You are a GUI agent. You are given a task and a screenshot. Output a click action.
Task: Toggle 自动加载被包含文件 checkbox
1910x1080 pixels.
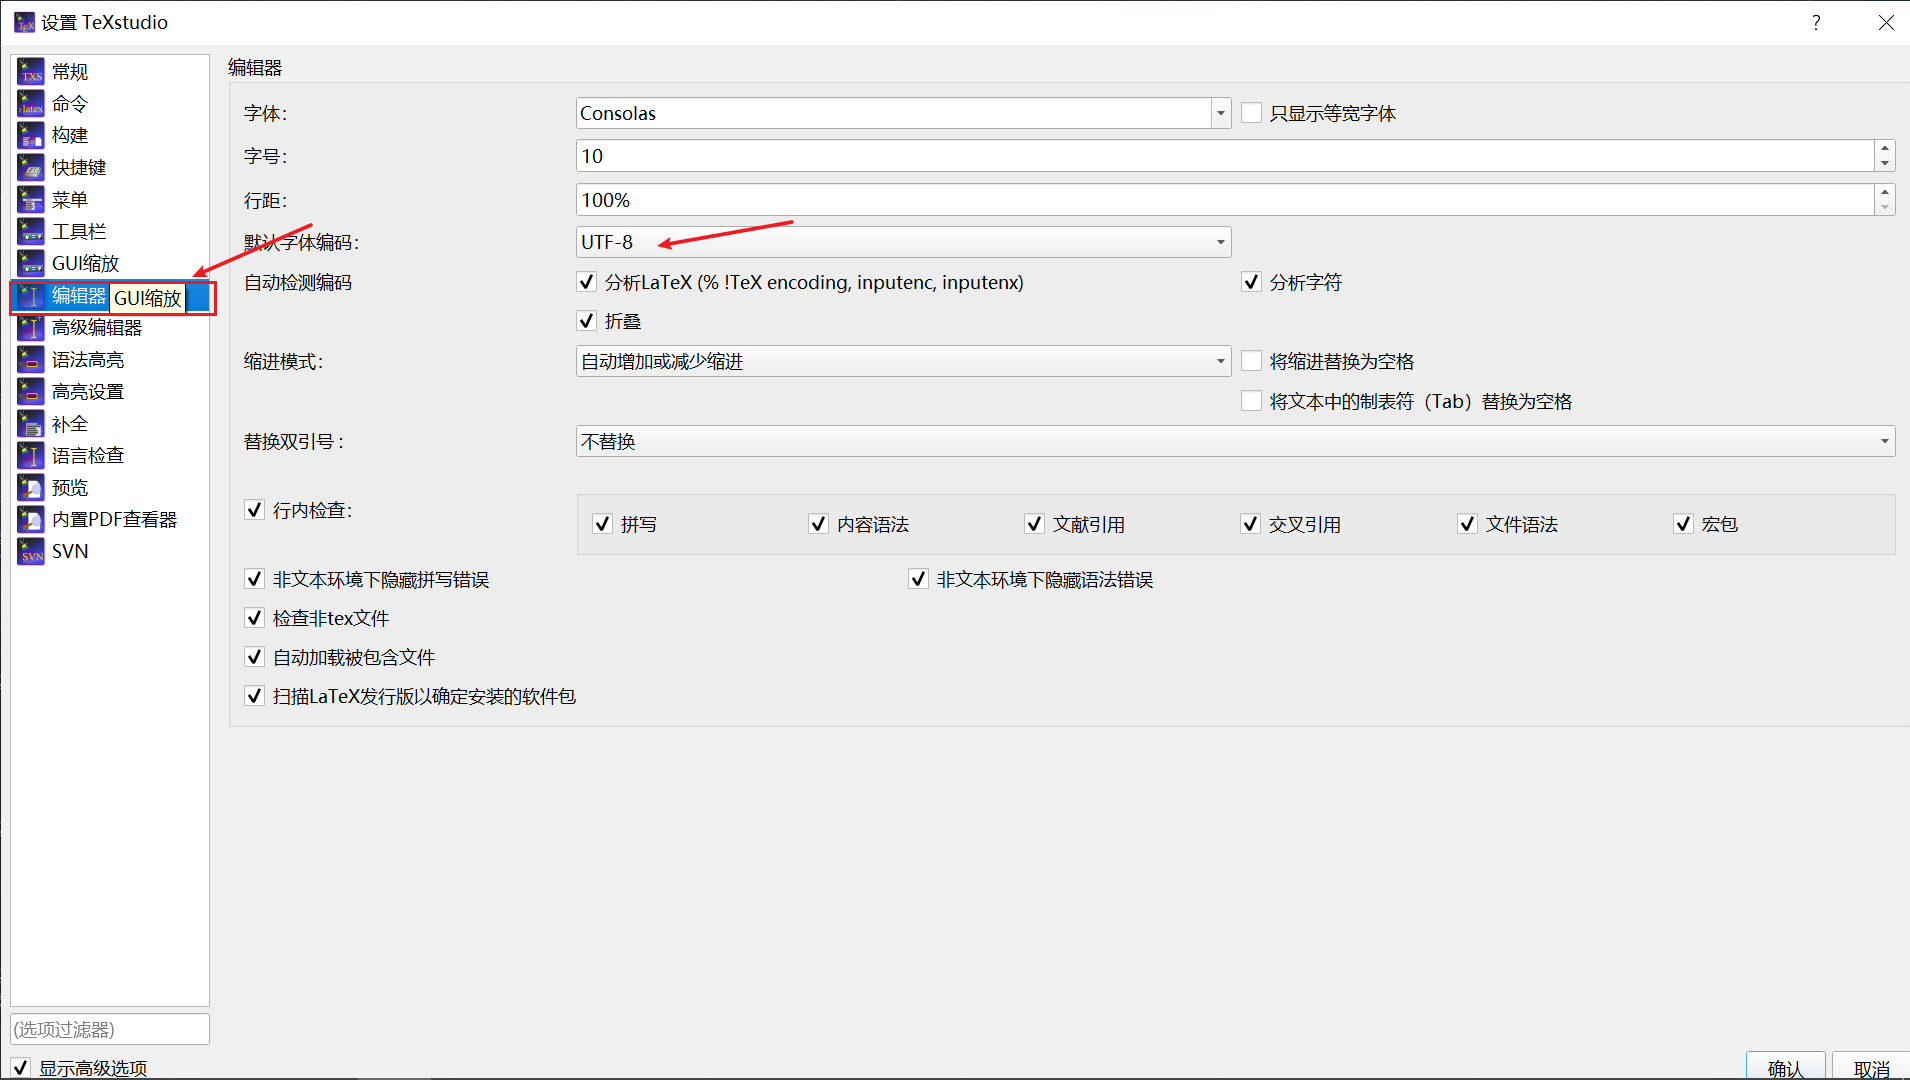coord(255,657)
